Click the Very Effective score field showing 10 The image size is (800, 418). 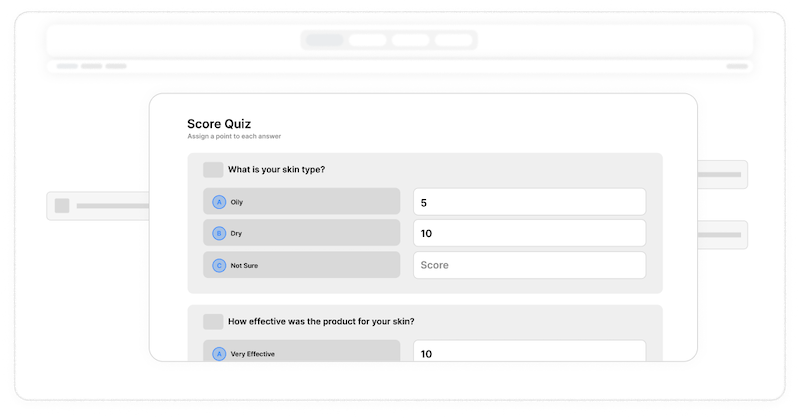(529, 352)
